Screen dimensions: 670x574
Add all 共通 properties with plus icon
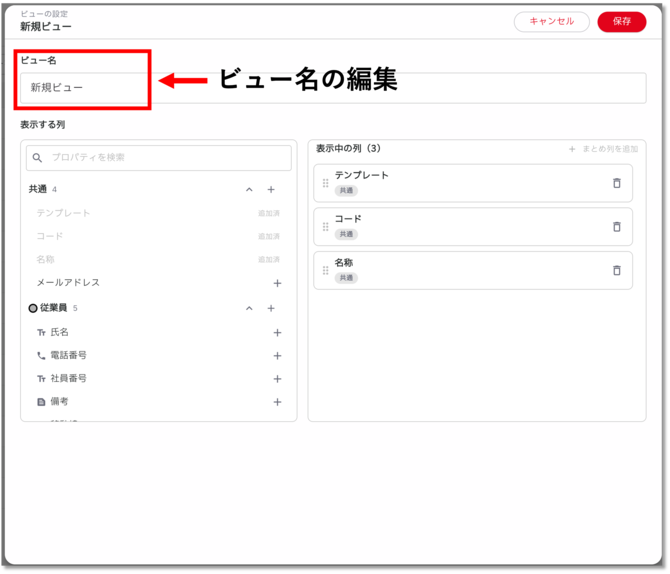(271, 189)
